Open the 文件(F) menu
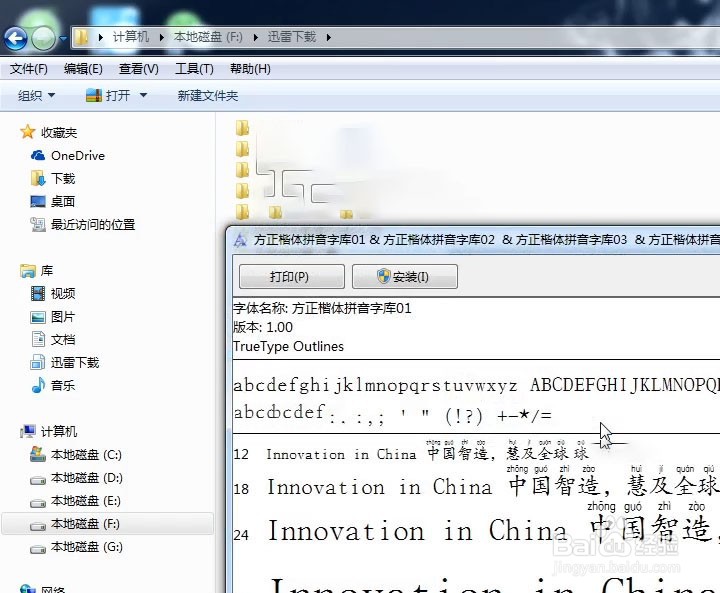This screenshot has height=593, width=720. [28, 69]
